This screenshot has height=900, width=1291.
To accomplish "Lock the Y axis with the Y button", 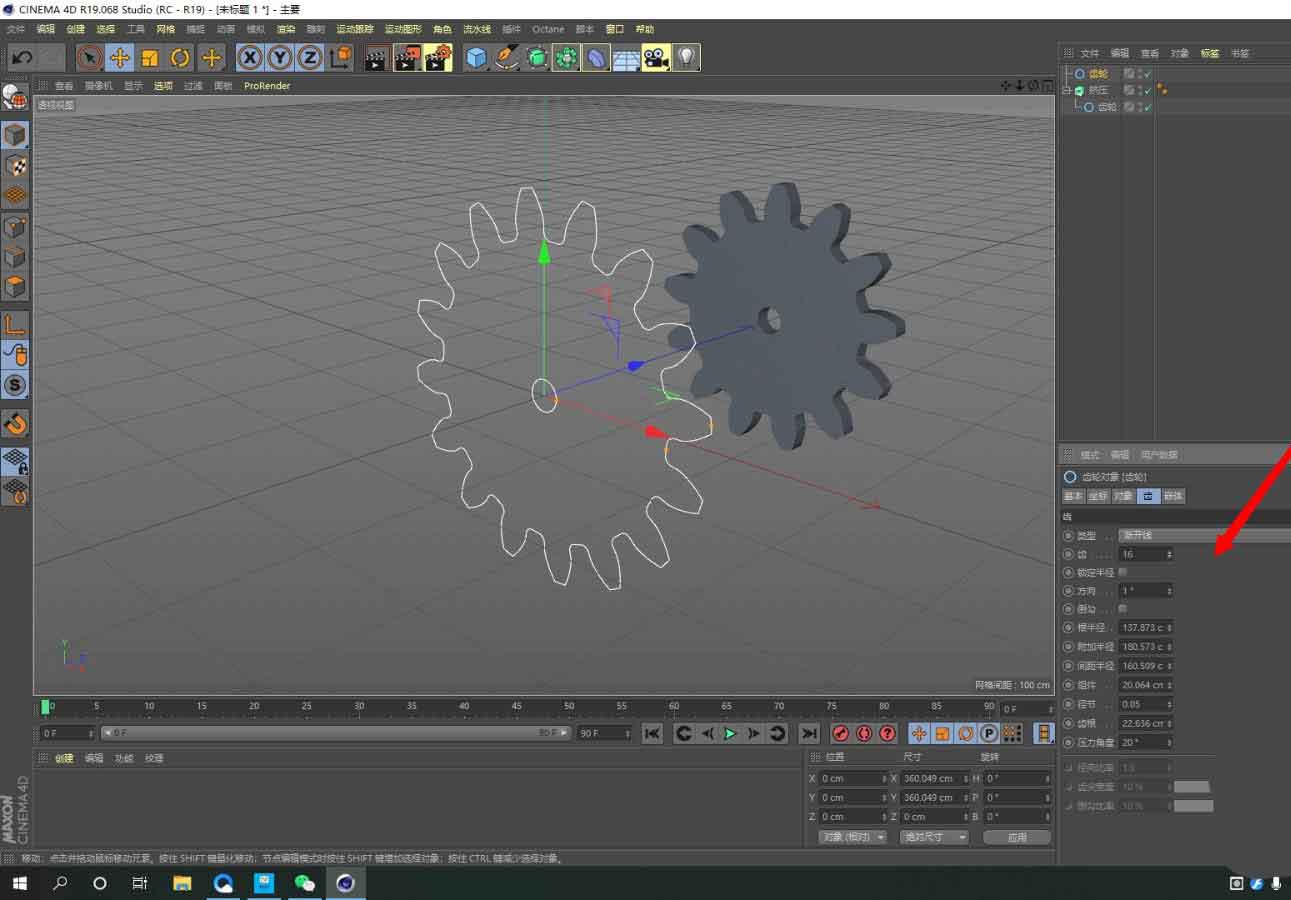I will coord(280,58).
